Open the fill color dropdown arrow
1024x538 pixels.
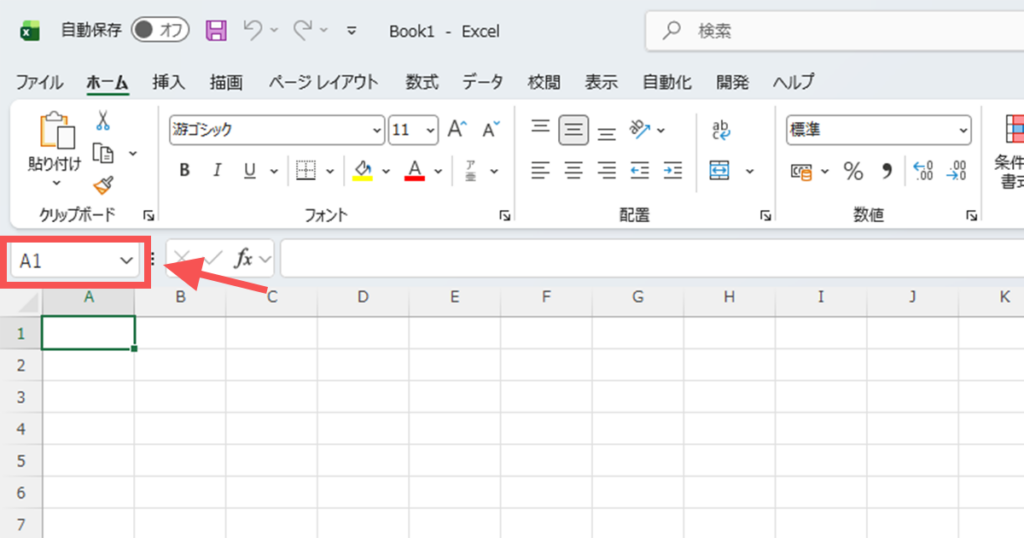386,172
